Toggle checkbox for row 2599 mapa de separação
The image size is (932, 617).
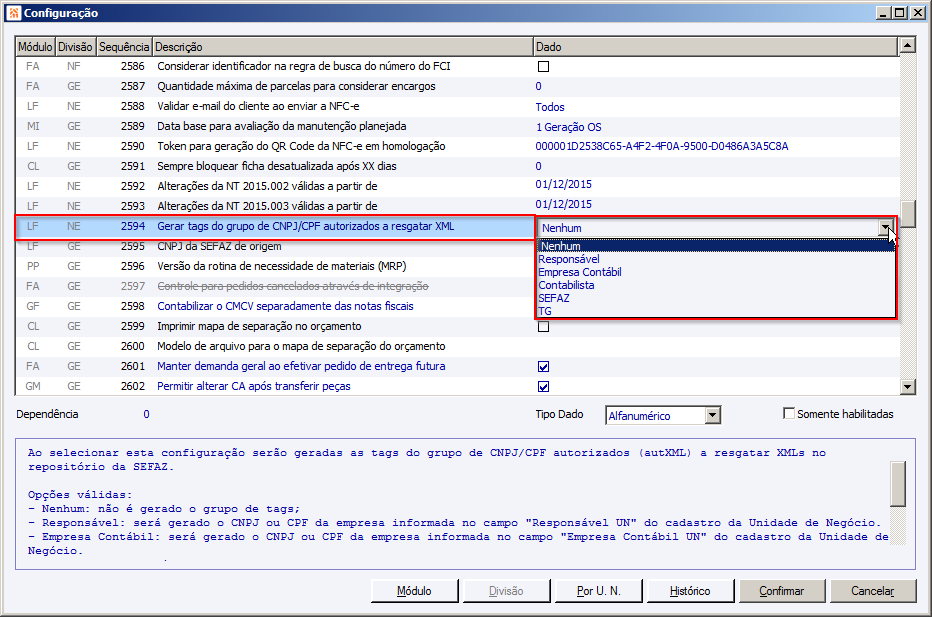(543, 326)
